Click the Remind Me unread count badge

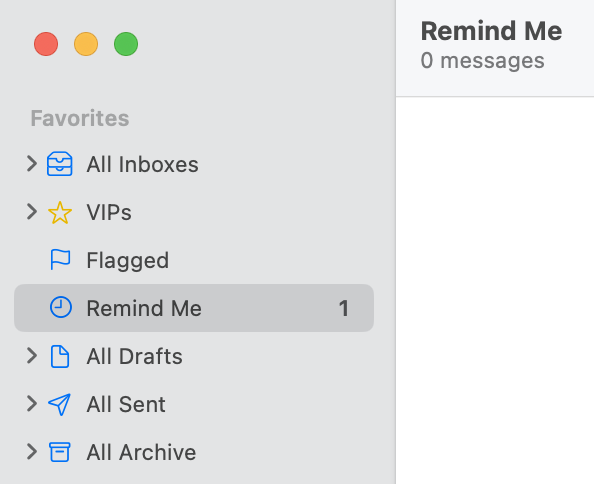tap(344, 308)
